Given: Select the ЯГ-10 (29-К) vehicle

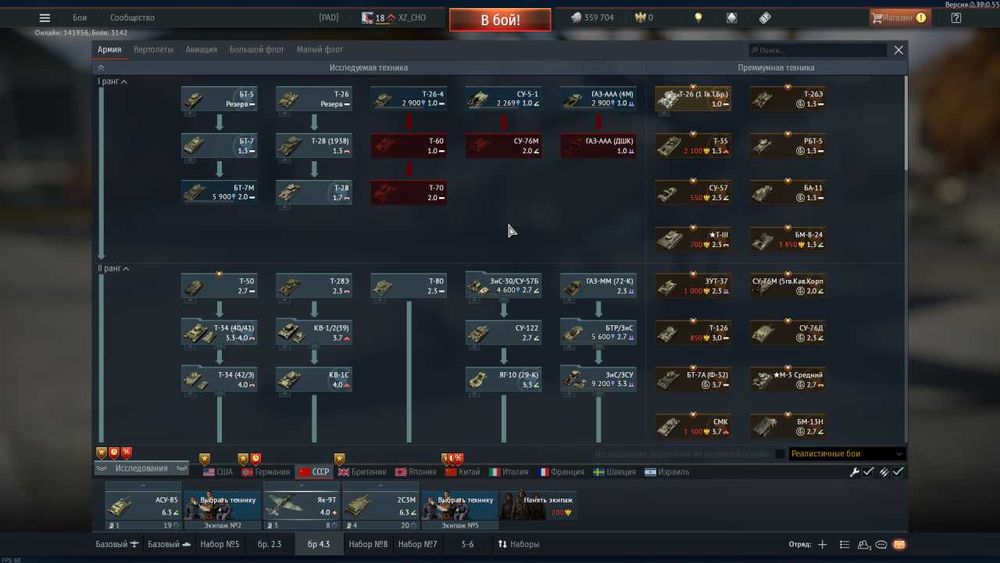Looking at the screenshot, I should [503, 380].
